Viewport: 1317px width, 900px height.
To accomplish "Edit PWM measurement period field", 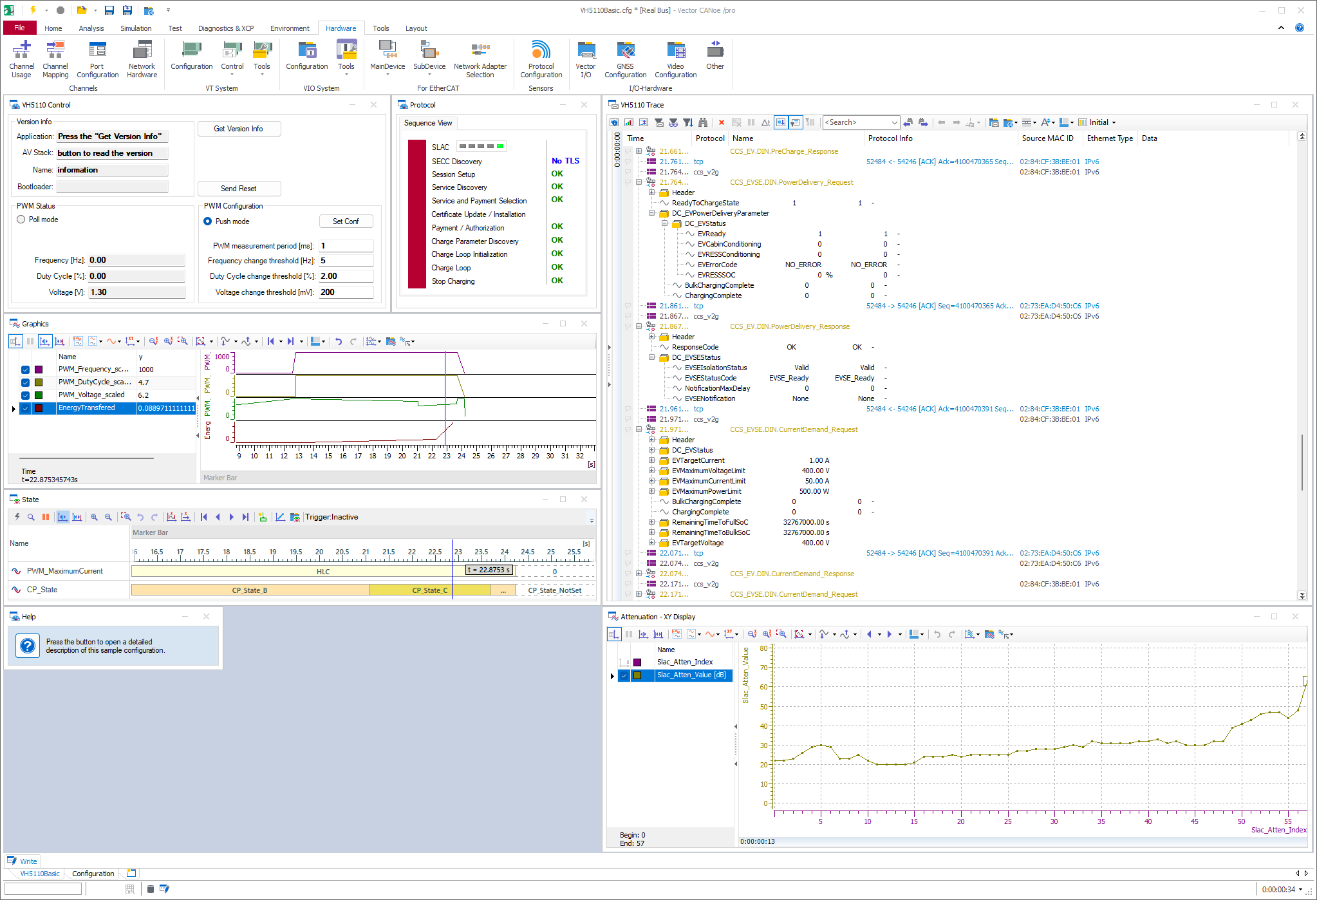I will tap(346, 245).
